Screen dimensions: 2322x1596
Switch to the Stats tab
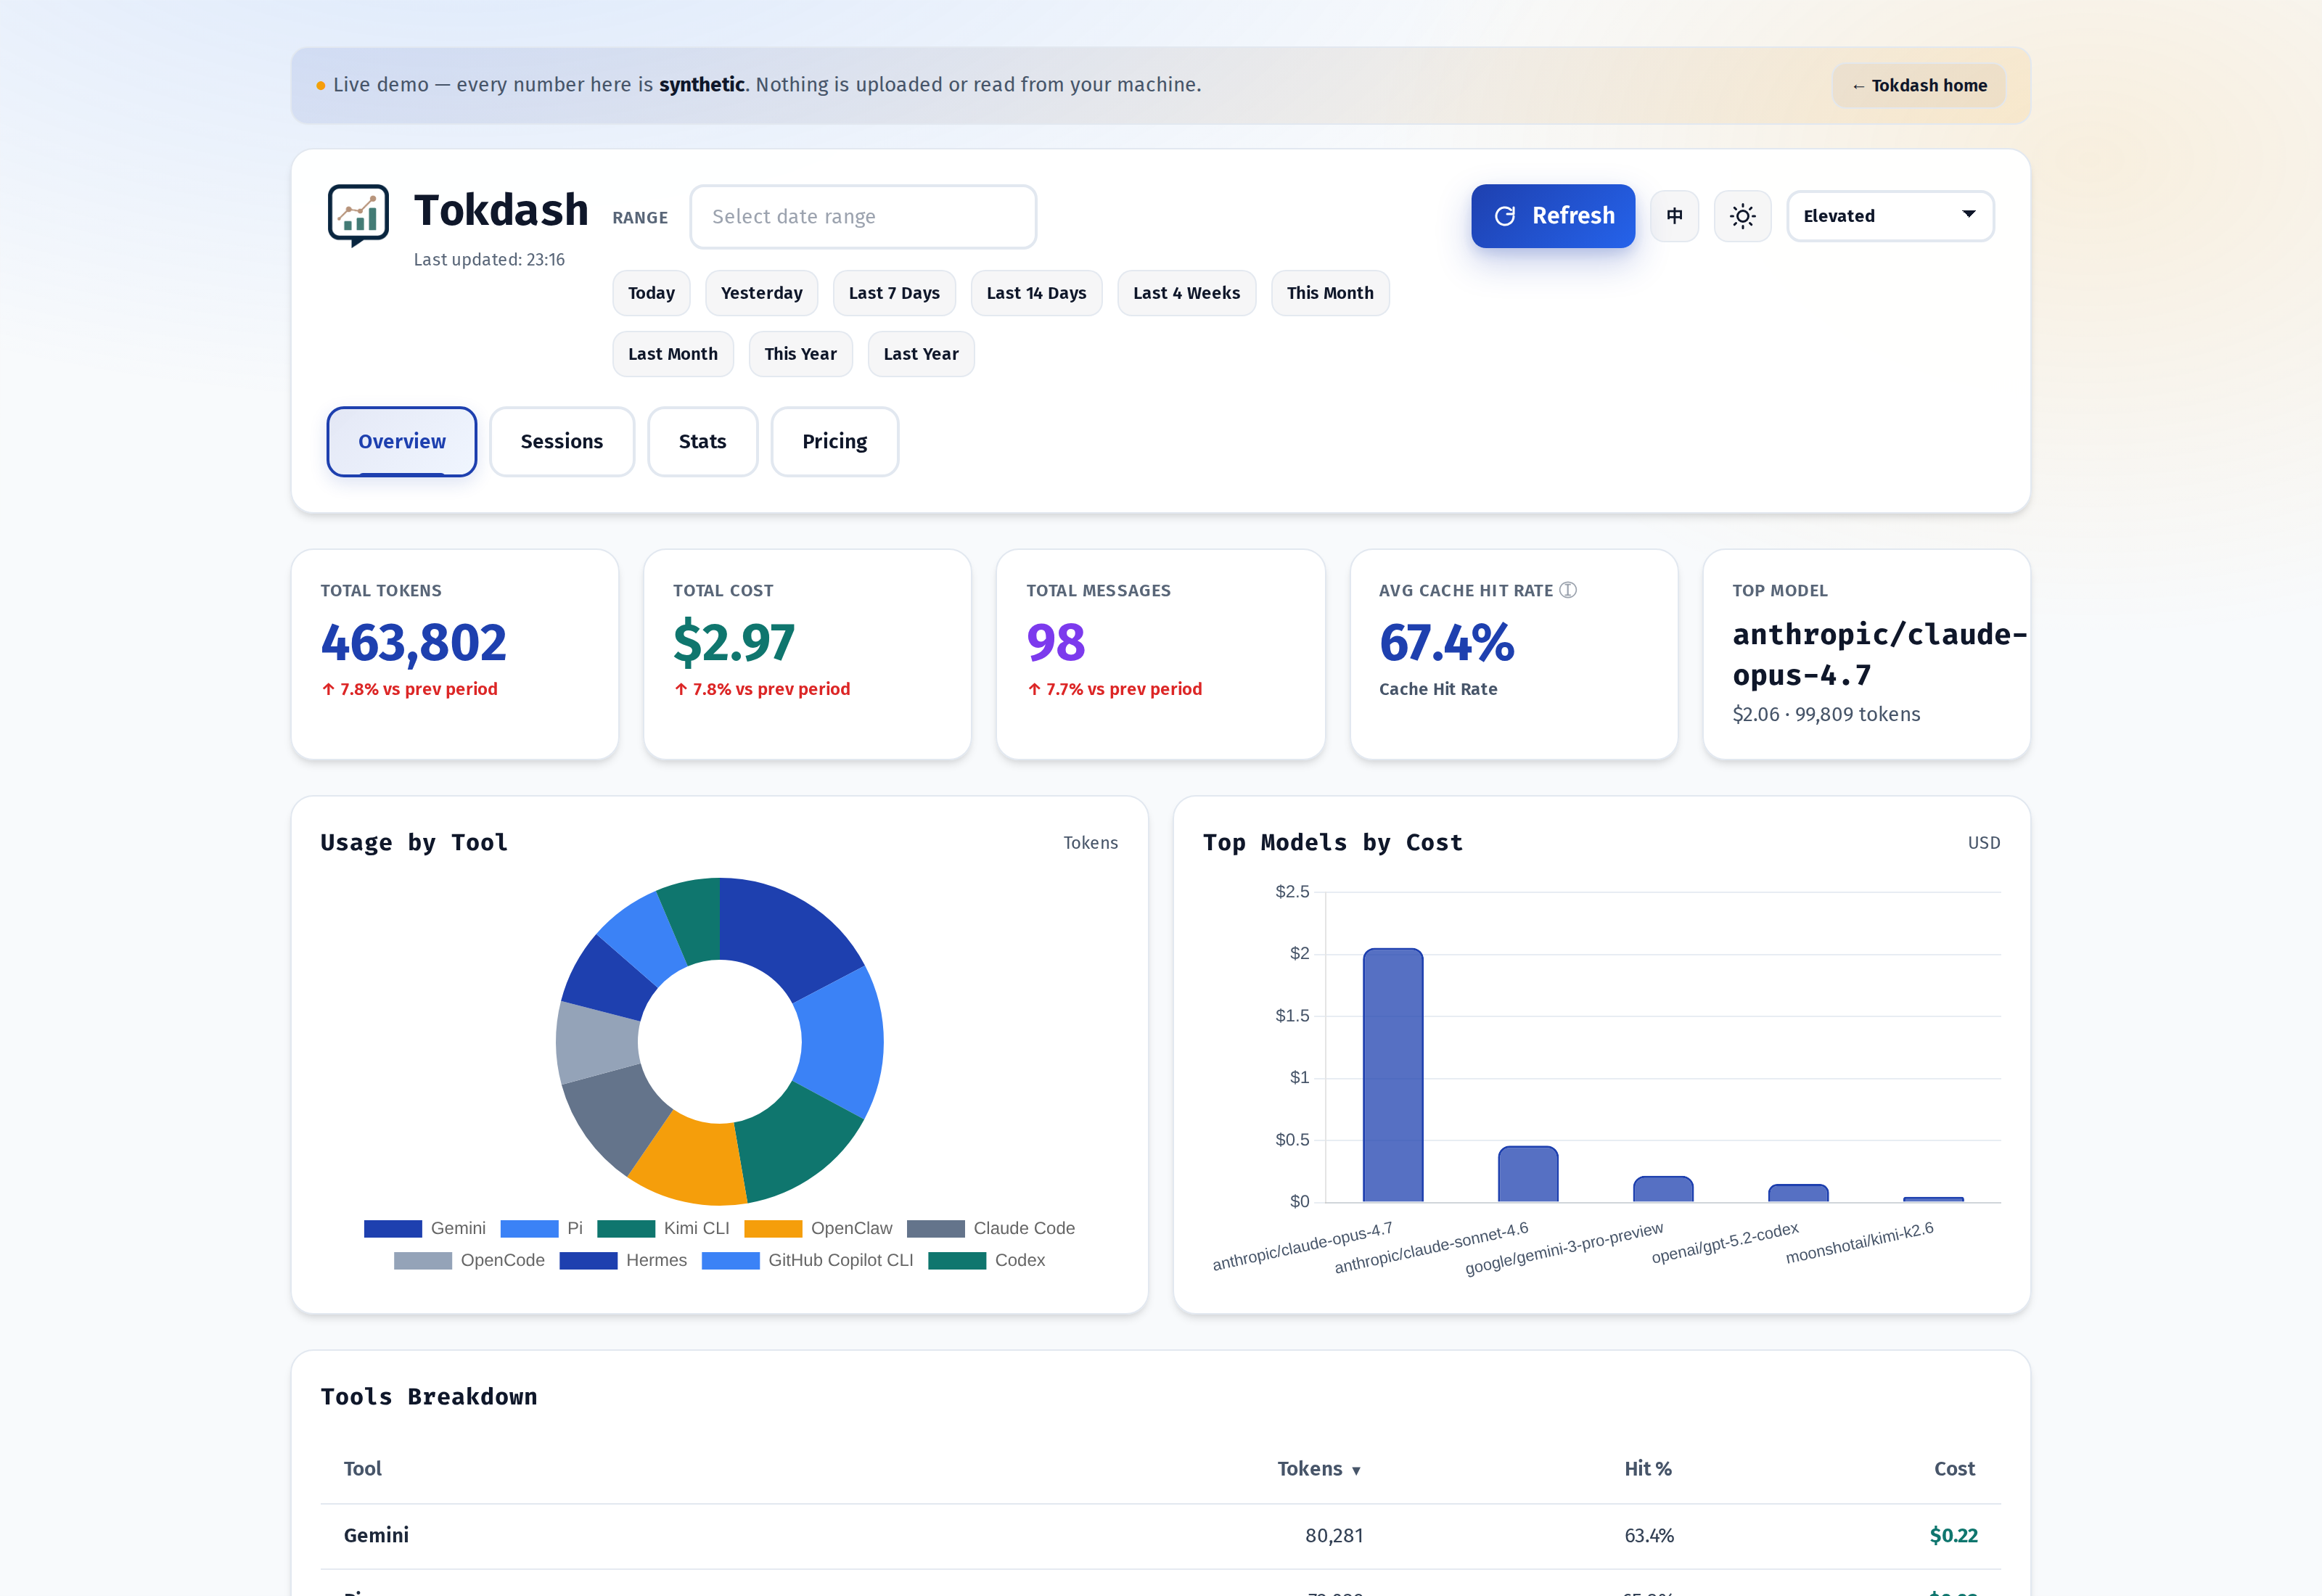pyautogui.click(x=703, y=441)
